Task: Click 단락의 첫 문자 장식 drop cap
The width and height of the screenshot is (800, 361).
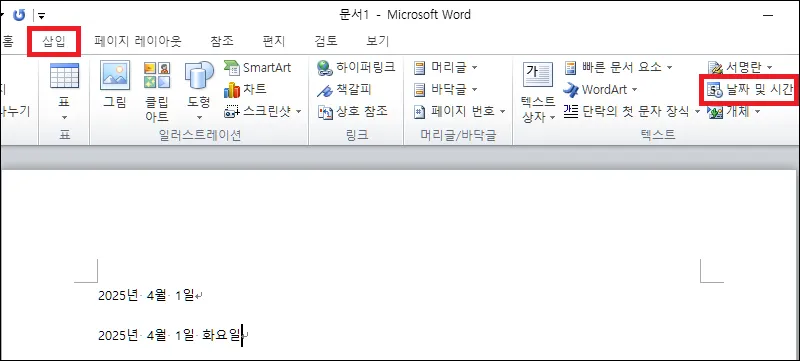Action: tap(633, 111)
